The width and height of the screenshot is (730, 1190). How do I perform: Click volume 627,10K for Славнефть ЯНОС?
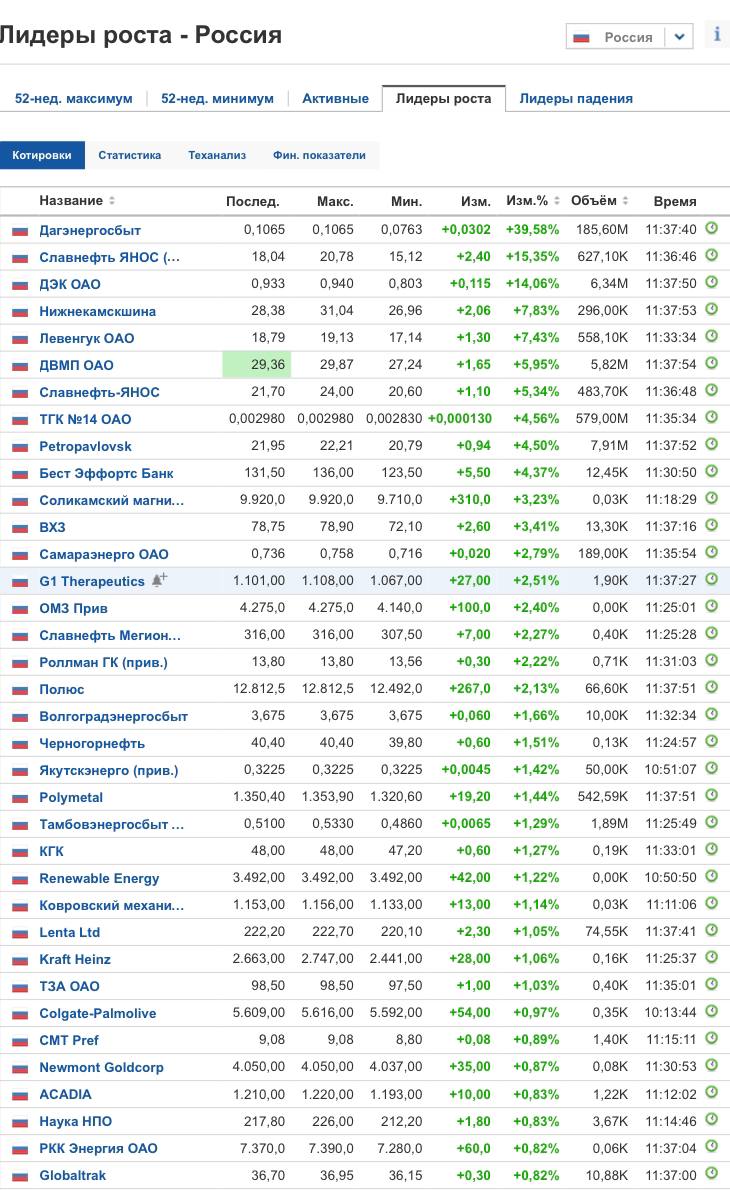603,257
